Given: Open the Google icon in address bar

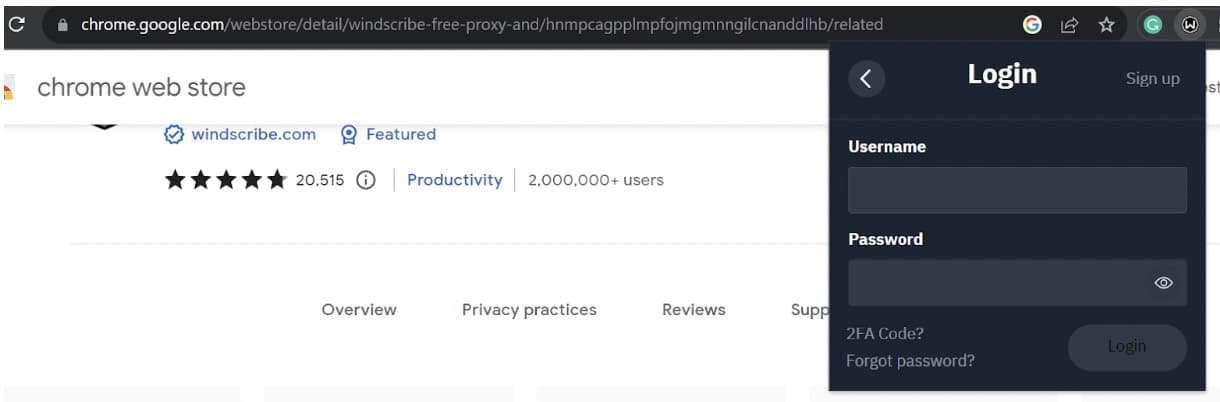Looking at the screenshot, I should click(1033, 25).
